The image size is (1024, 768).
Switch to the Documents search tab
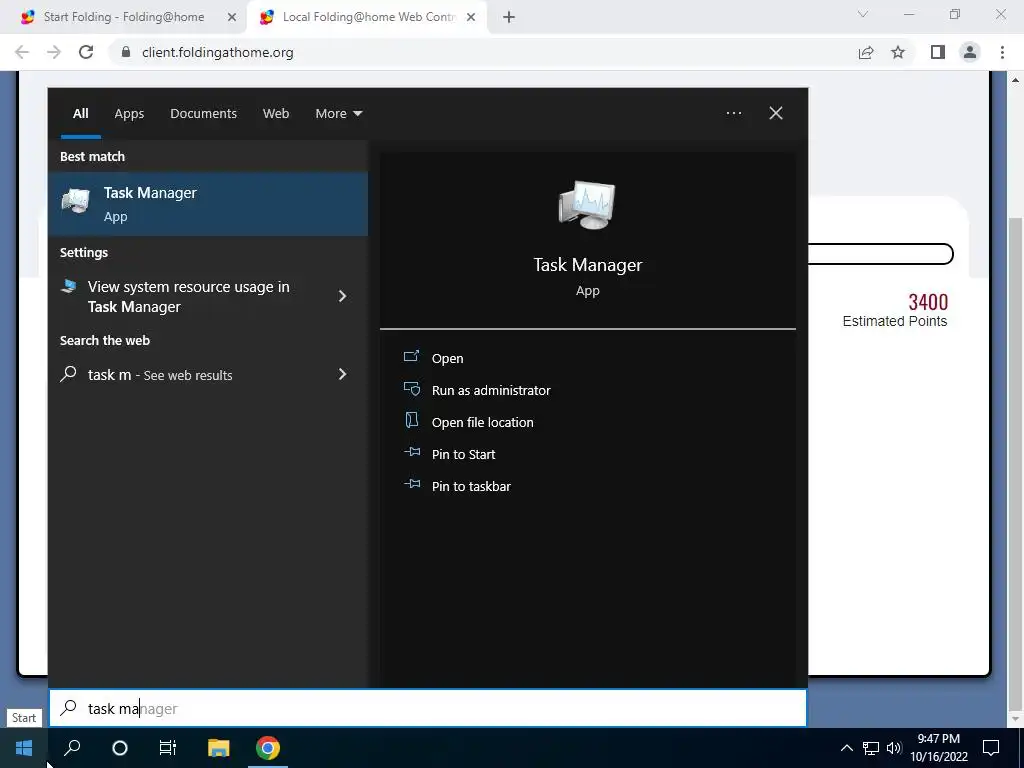click(203, 114)
